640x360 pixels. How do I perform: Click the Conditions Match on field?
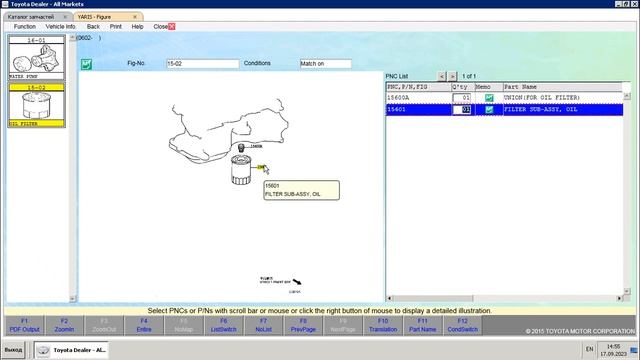(325, 64)
